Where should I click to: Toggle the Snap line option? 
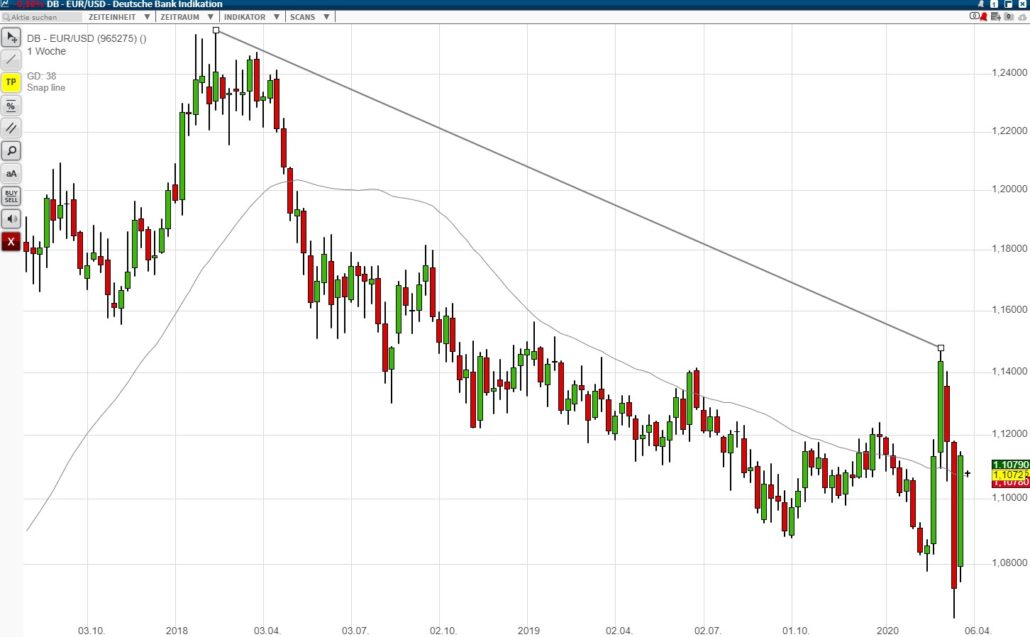(46, 87)
